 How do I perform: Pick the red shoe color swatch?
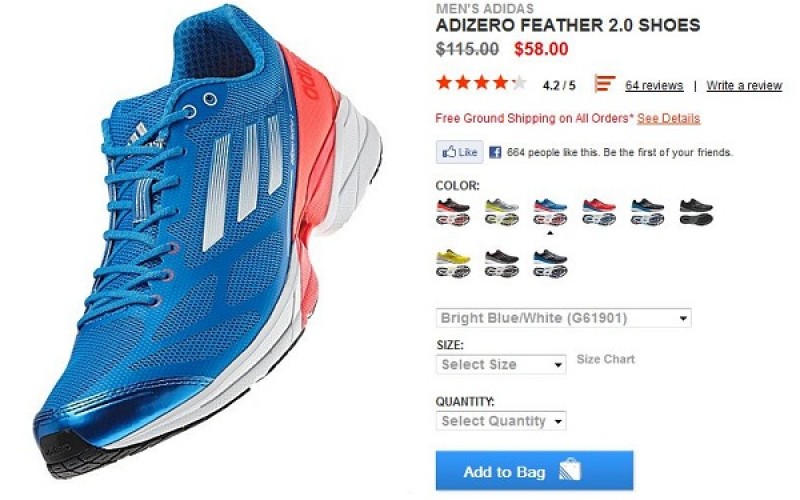click(599, 212)
